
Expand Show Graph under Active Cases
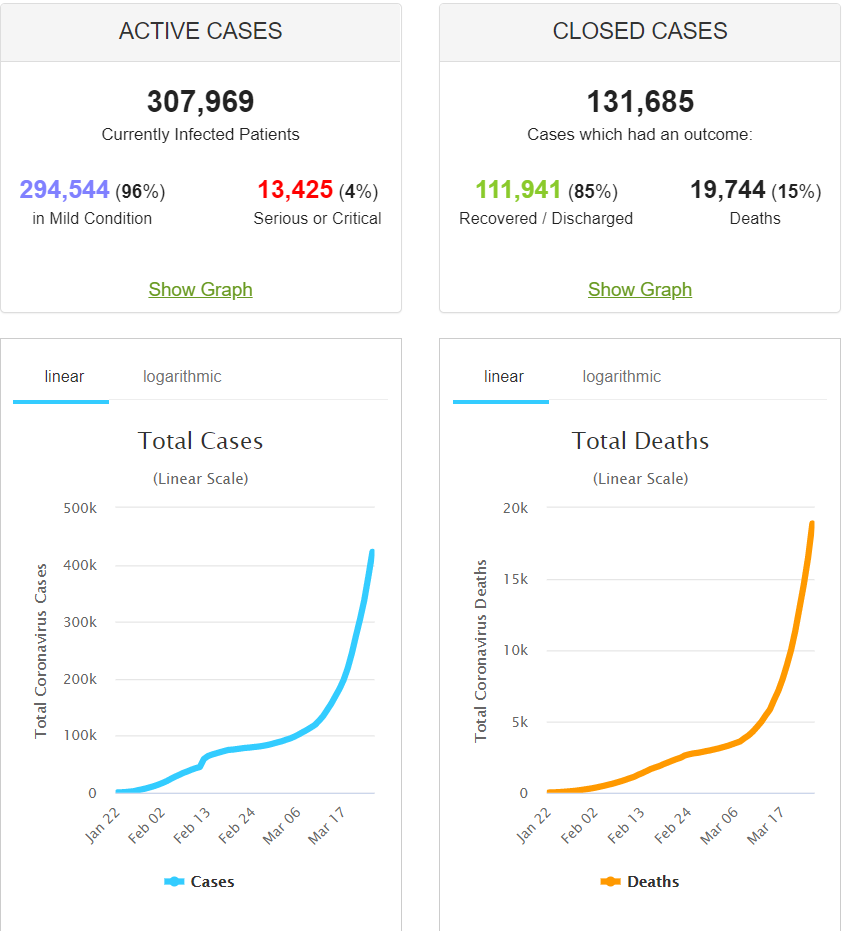pyautogui.click(x=200, y=289)
